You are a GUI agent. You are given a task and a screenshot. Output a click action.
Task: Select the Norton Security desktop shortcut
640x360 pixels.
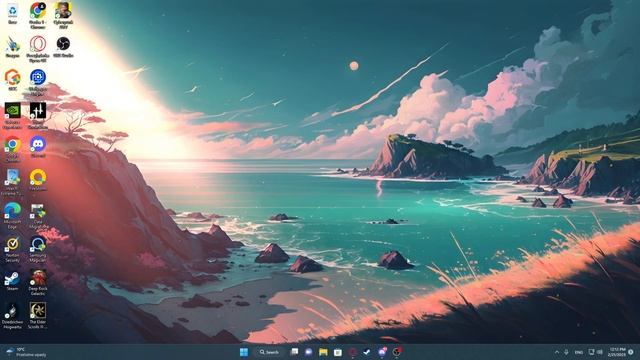13,249
